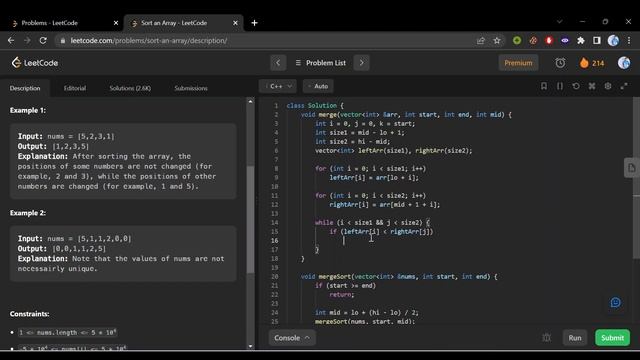Image resolution: width=640 pixels, height=360 pixels.
Task: Reload the current page
Action: pyautogui.click(x=43, y=40)
